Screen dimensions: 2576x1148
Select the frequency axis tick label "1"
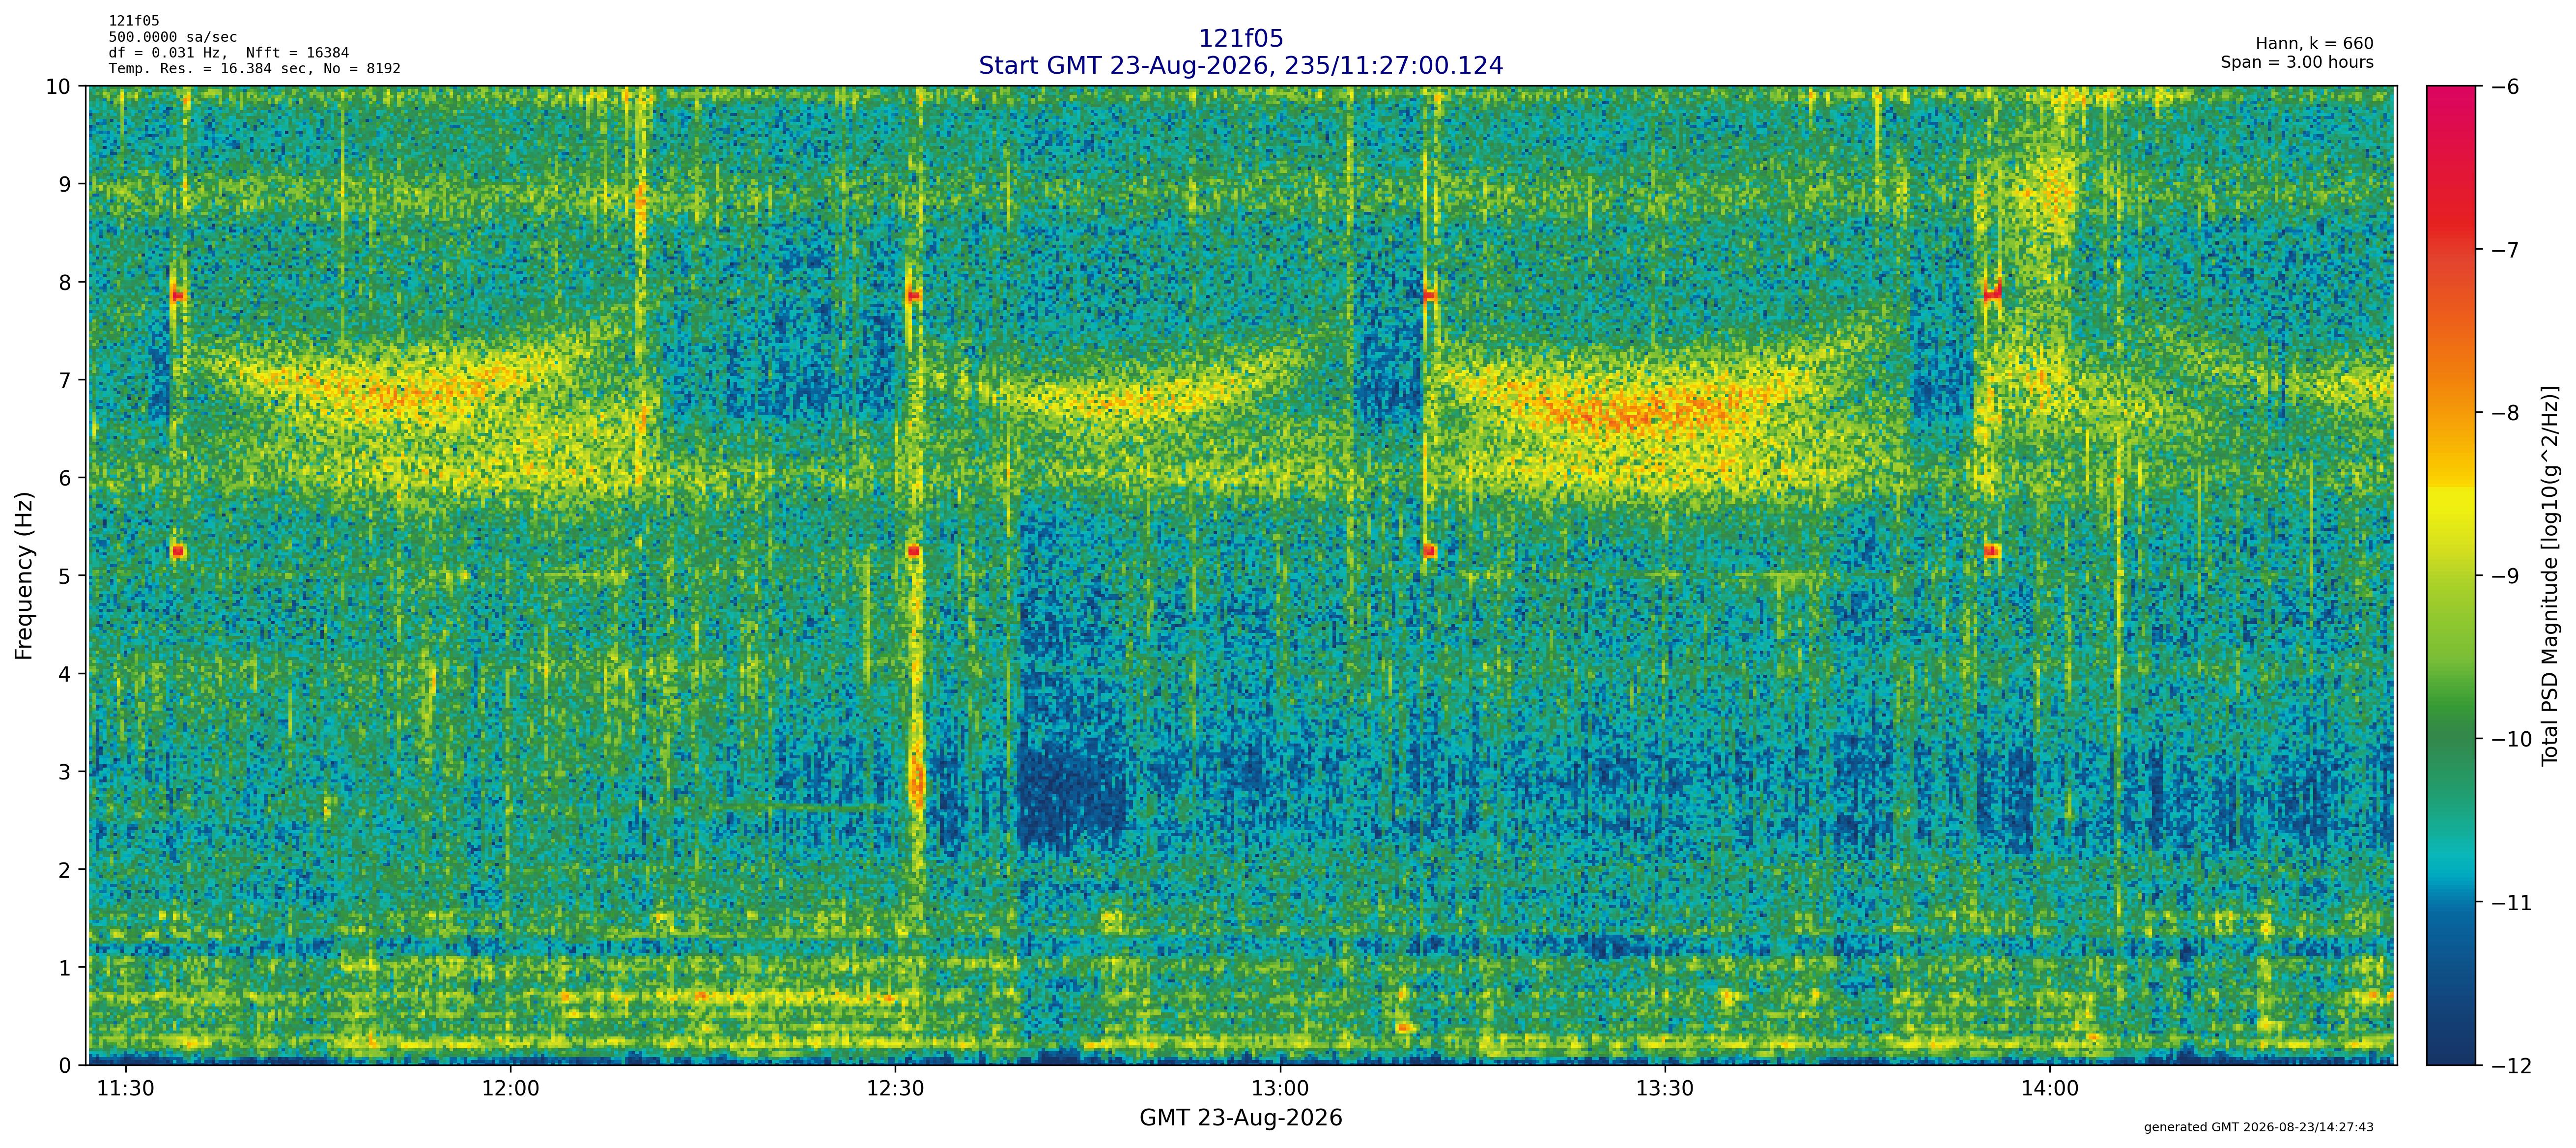pyautogui.click(x=65, y=968)
